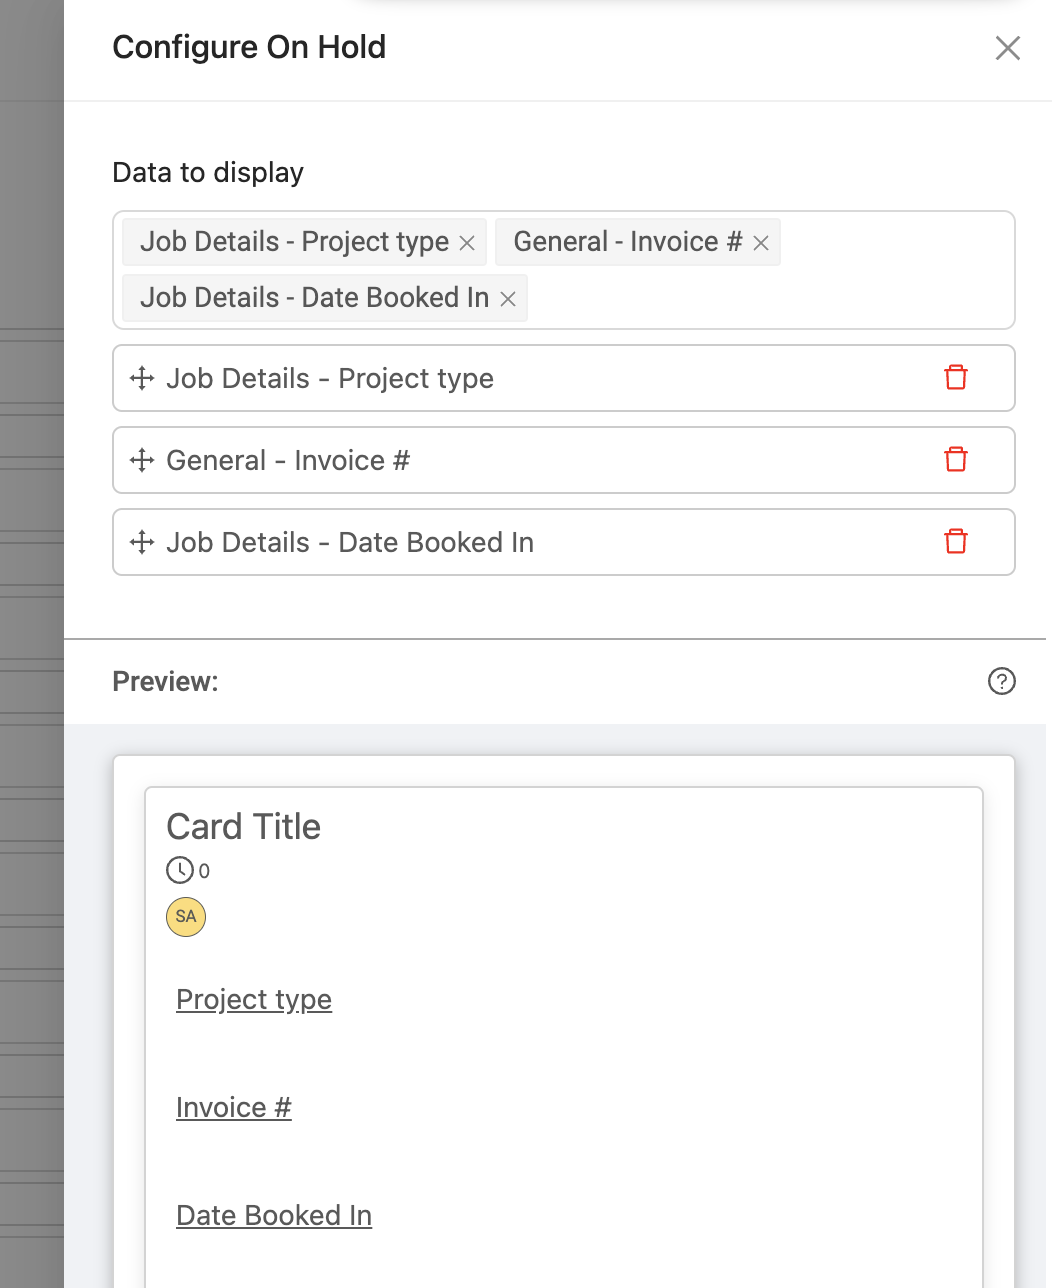The width and height of the screenshot is (1052, 1288).
Task: Click the move handle on Date Booked In row
Action: pyautogui.click(x=142, y=542)
